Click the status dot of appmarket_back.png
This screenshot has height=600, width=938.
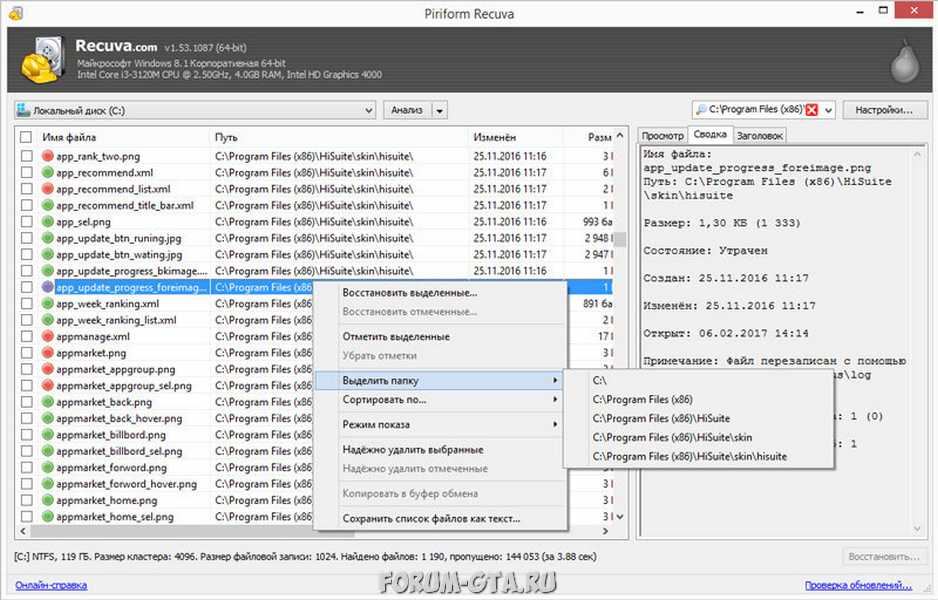pos(48,402)
